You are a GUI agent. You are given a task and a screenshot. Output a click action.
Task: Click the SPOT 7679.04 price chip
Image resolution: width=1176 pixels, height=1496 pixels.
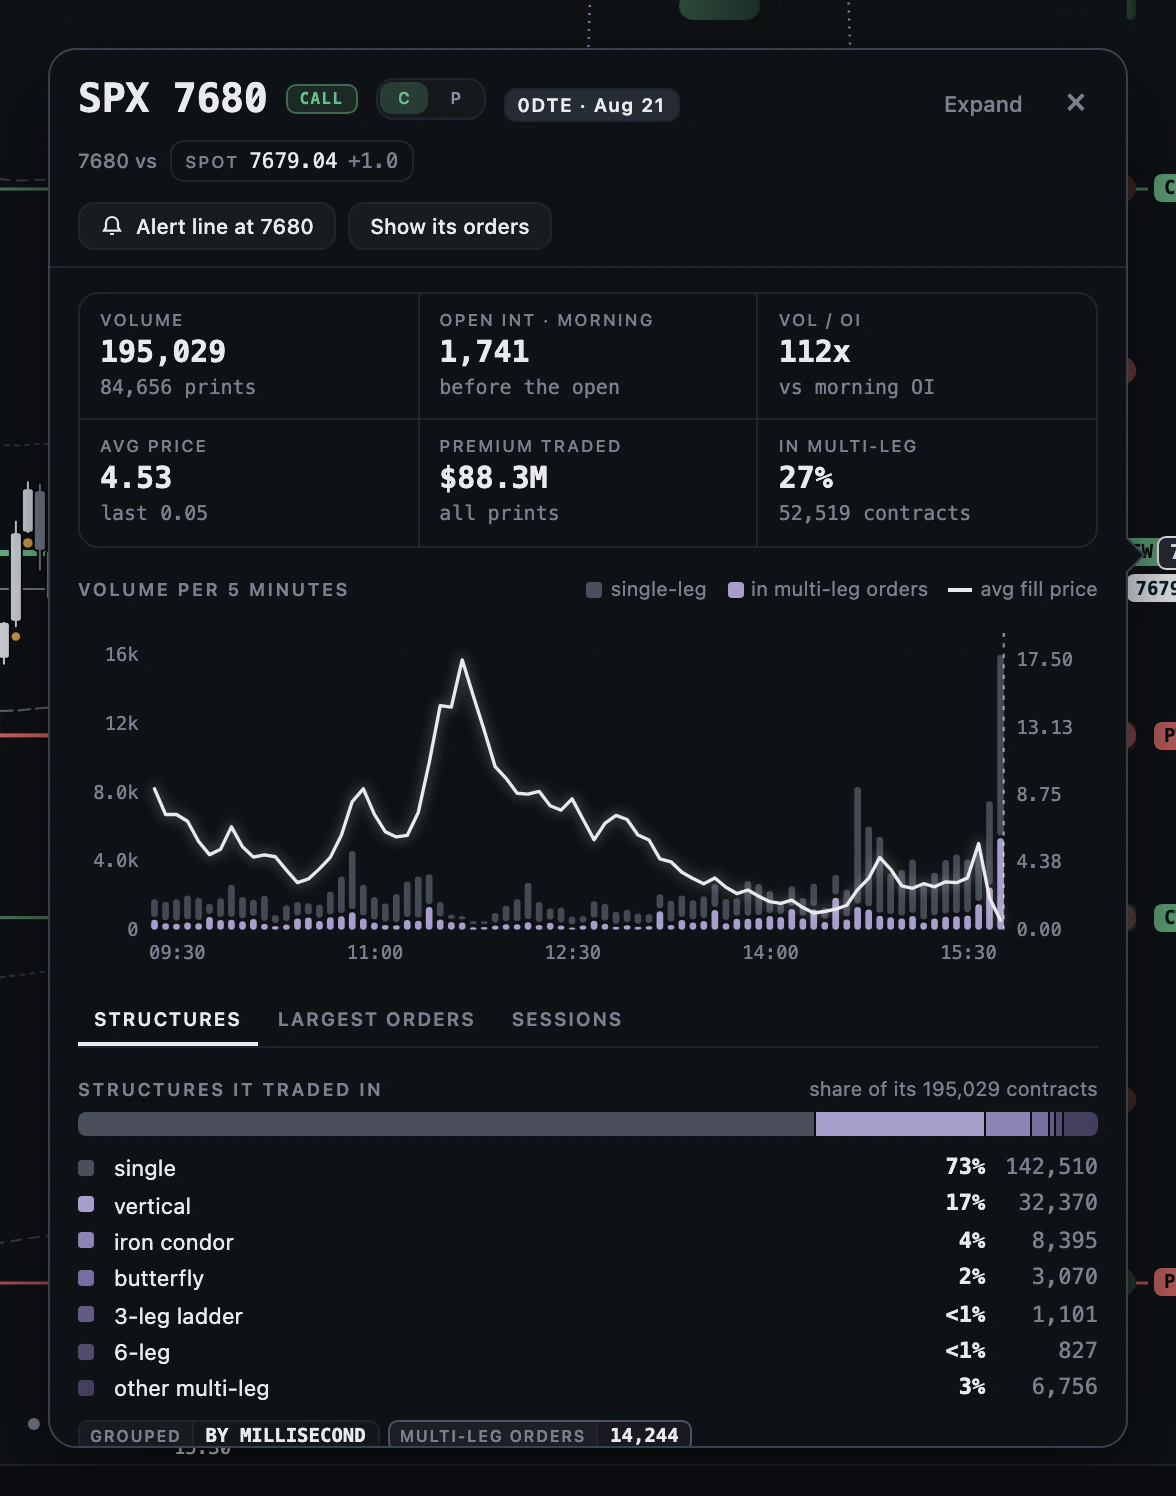(292, 161)
